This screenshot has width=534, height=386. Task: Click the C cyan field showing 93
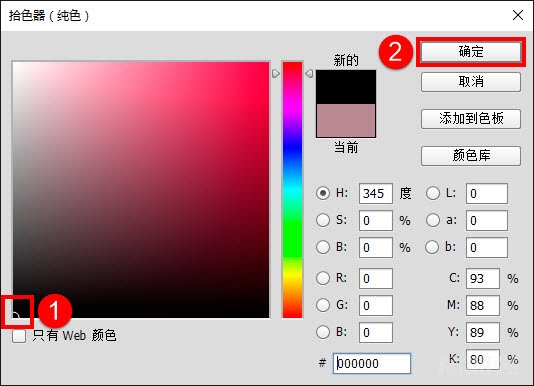(x=483, y=278)
